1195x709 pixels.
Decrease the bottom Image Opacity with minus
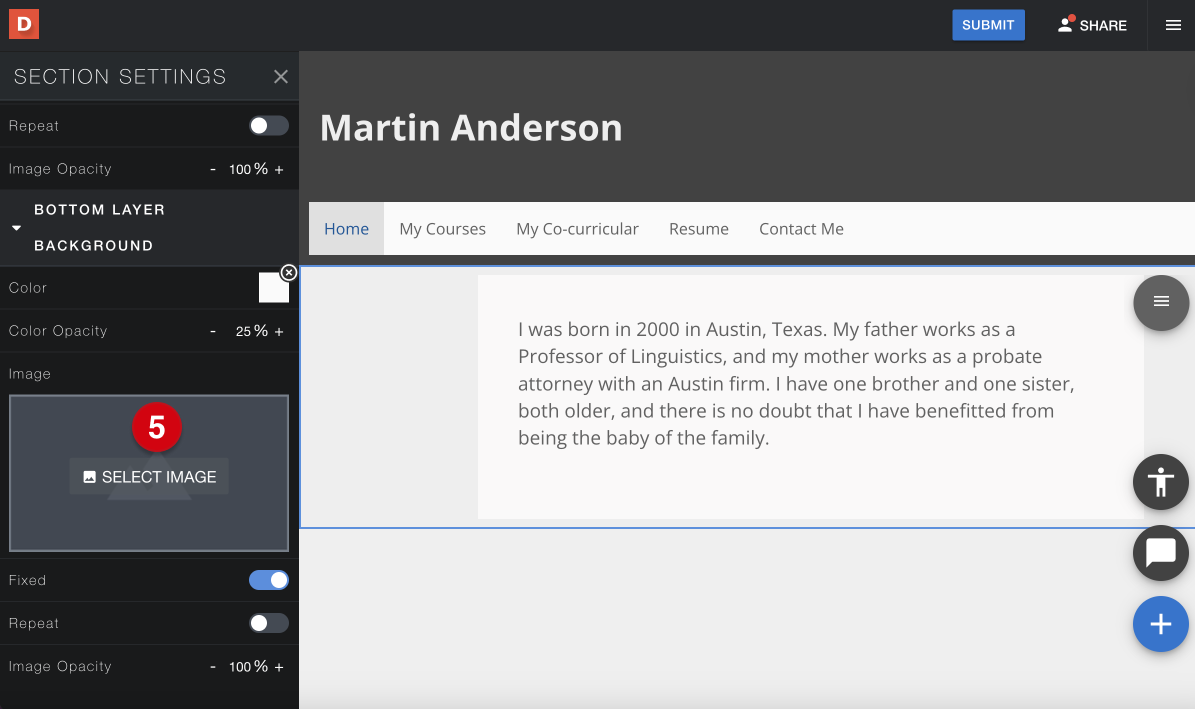213,666
